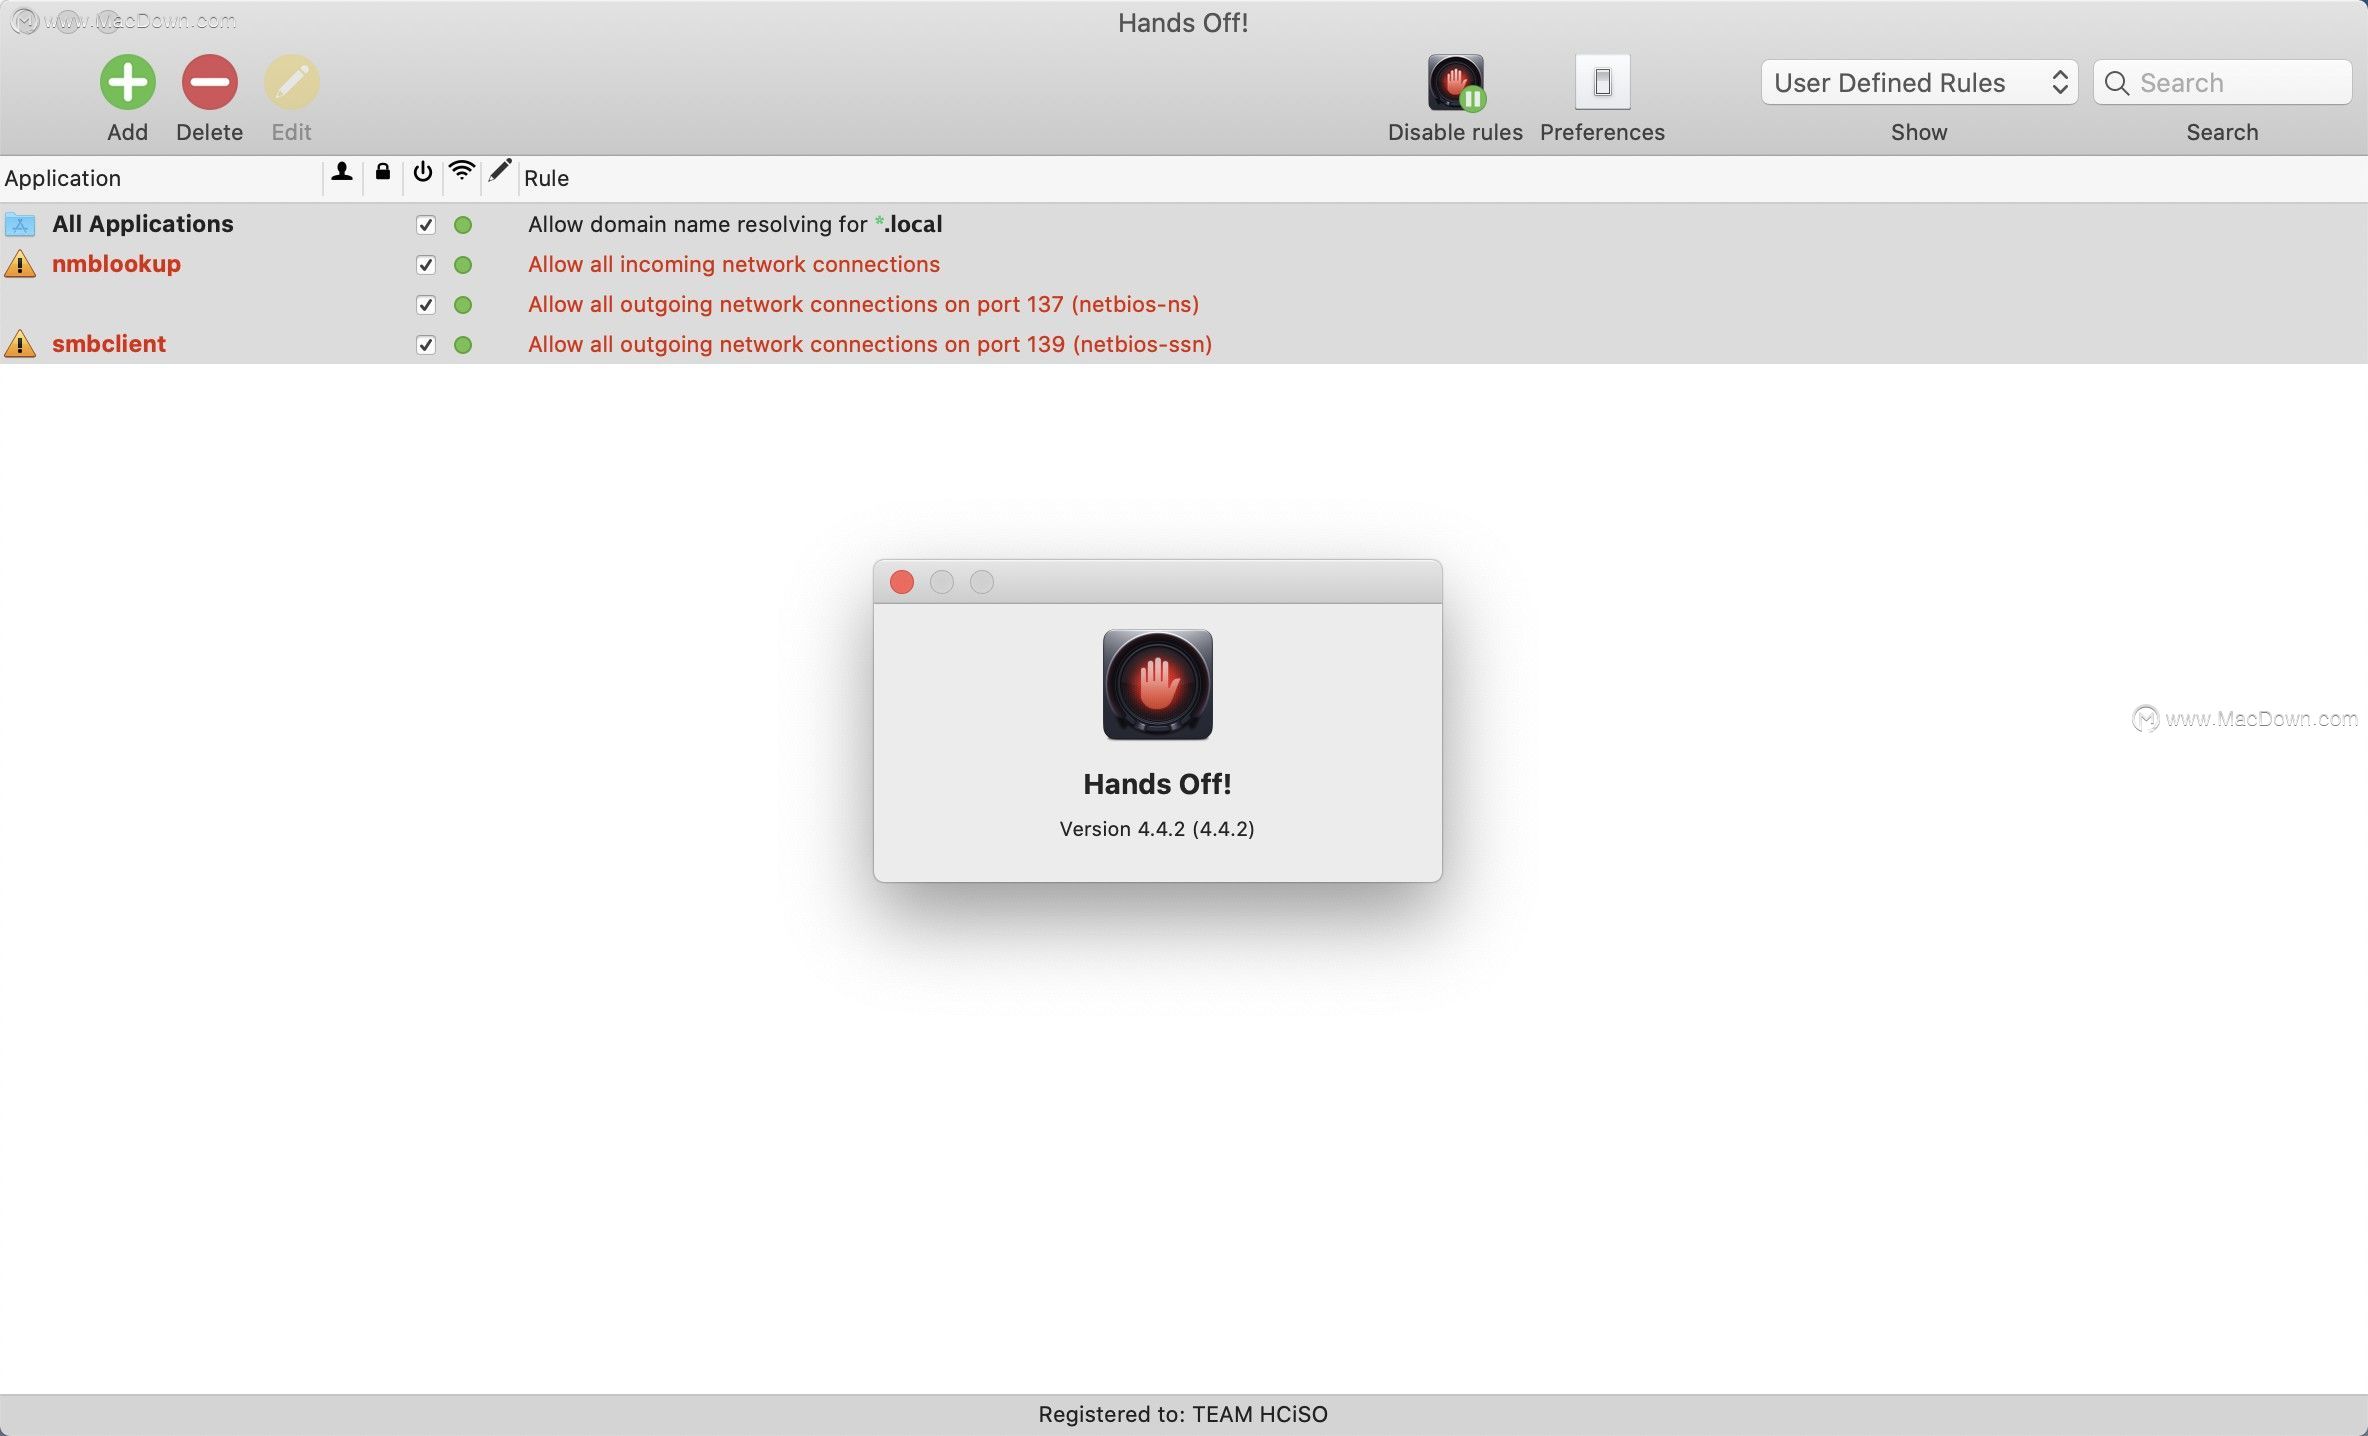Click the Hands Off! name in About dialog
The width and height of the screenshot is (2368, 1436).
pyautogui.click(x=1157, y=784)
